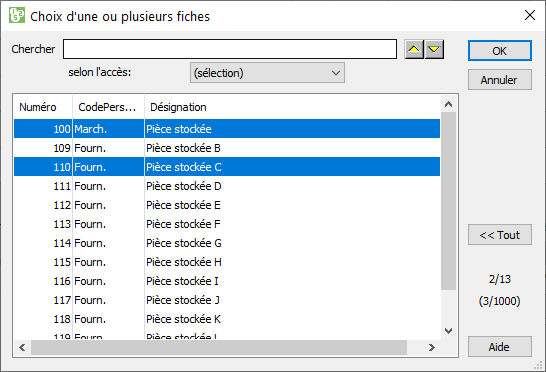Viewport: 546px width, 372px height.
Task: Click the CodePers... column header
Action: [108, 107]
